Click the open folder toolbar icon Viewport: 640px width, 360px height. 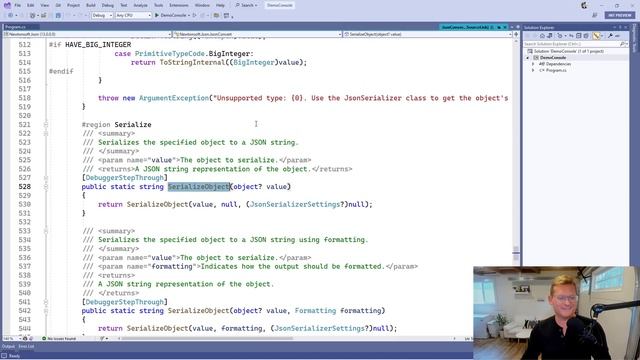point(216,15)
